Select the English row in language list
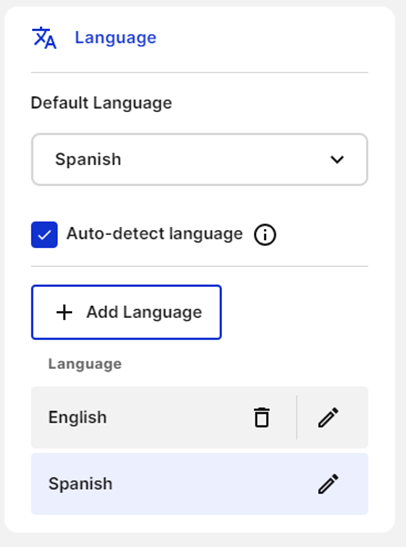 [200, 417]
